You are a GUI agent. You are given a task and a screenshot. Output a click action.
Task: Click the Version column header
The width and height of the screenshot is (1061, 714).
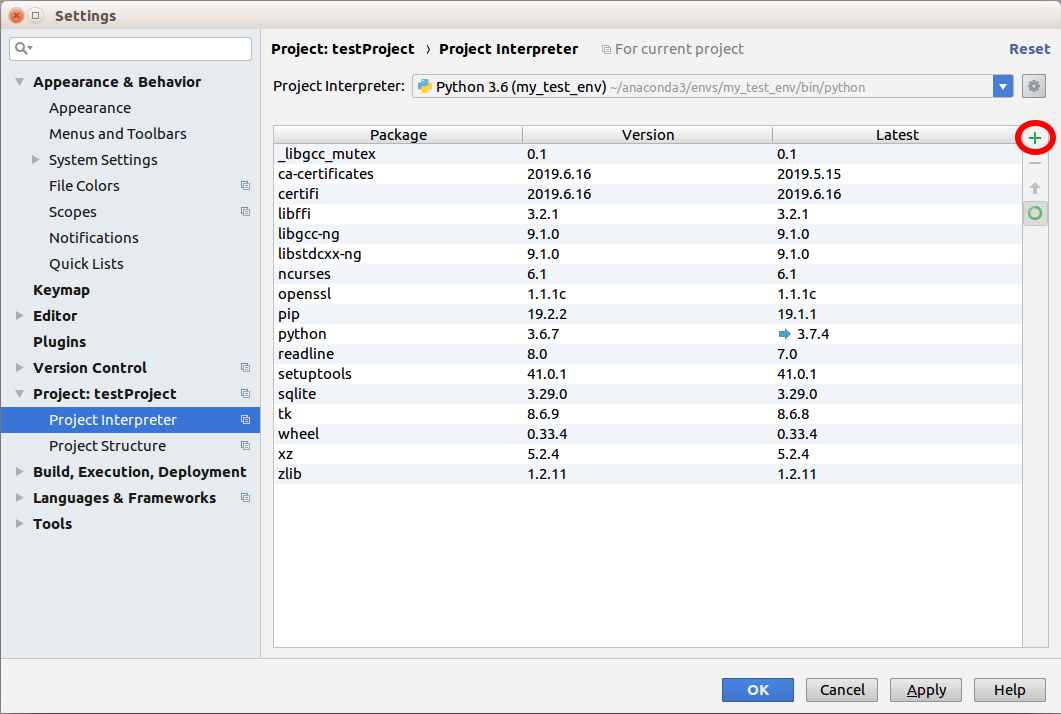648,135
